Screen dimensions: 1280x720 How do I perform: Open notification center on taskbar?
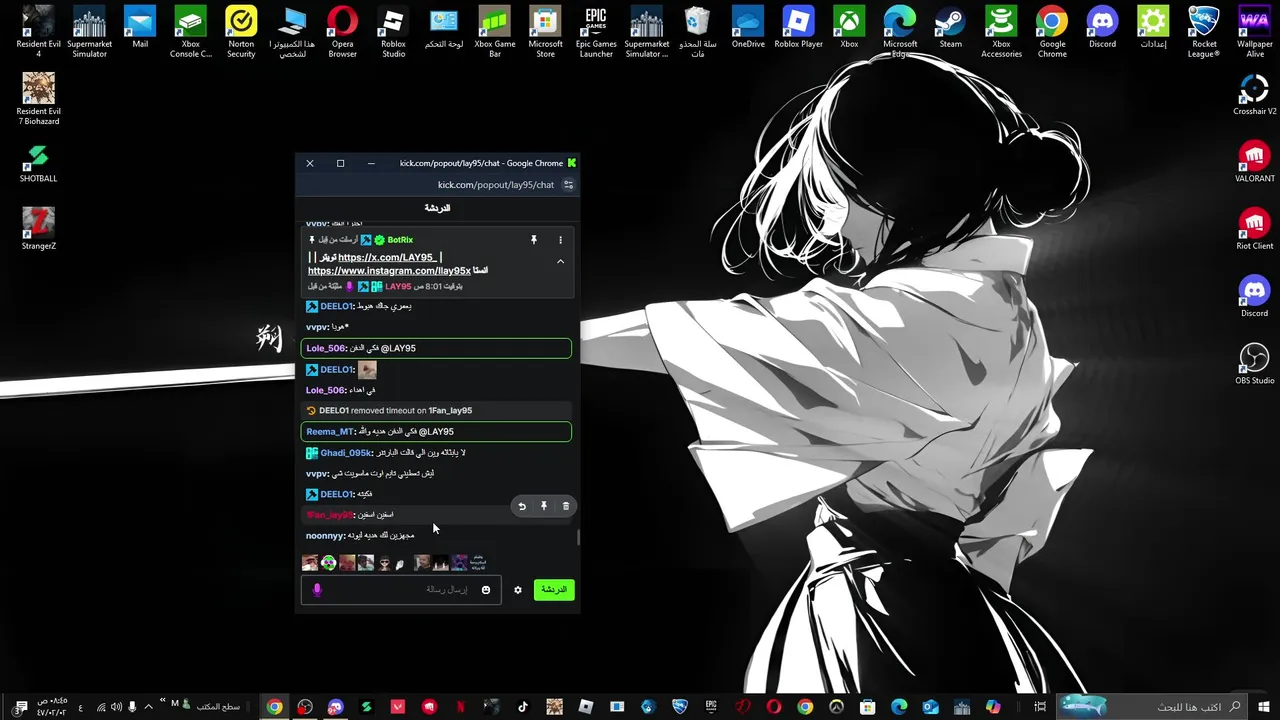pos(20,707)
